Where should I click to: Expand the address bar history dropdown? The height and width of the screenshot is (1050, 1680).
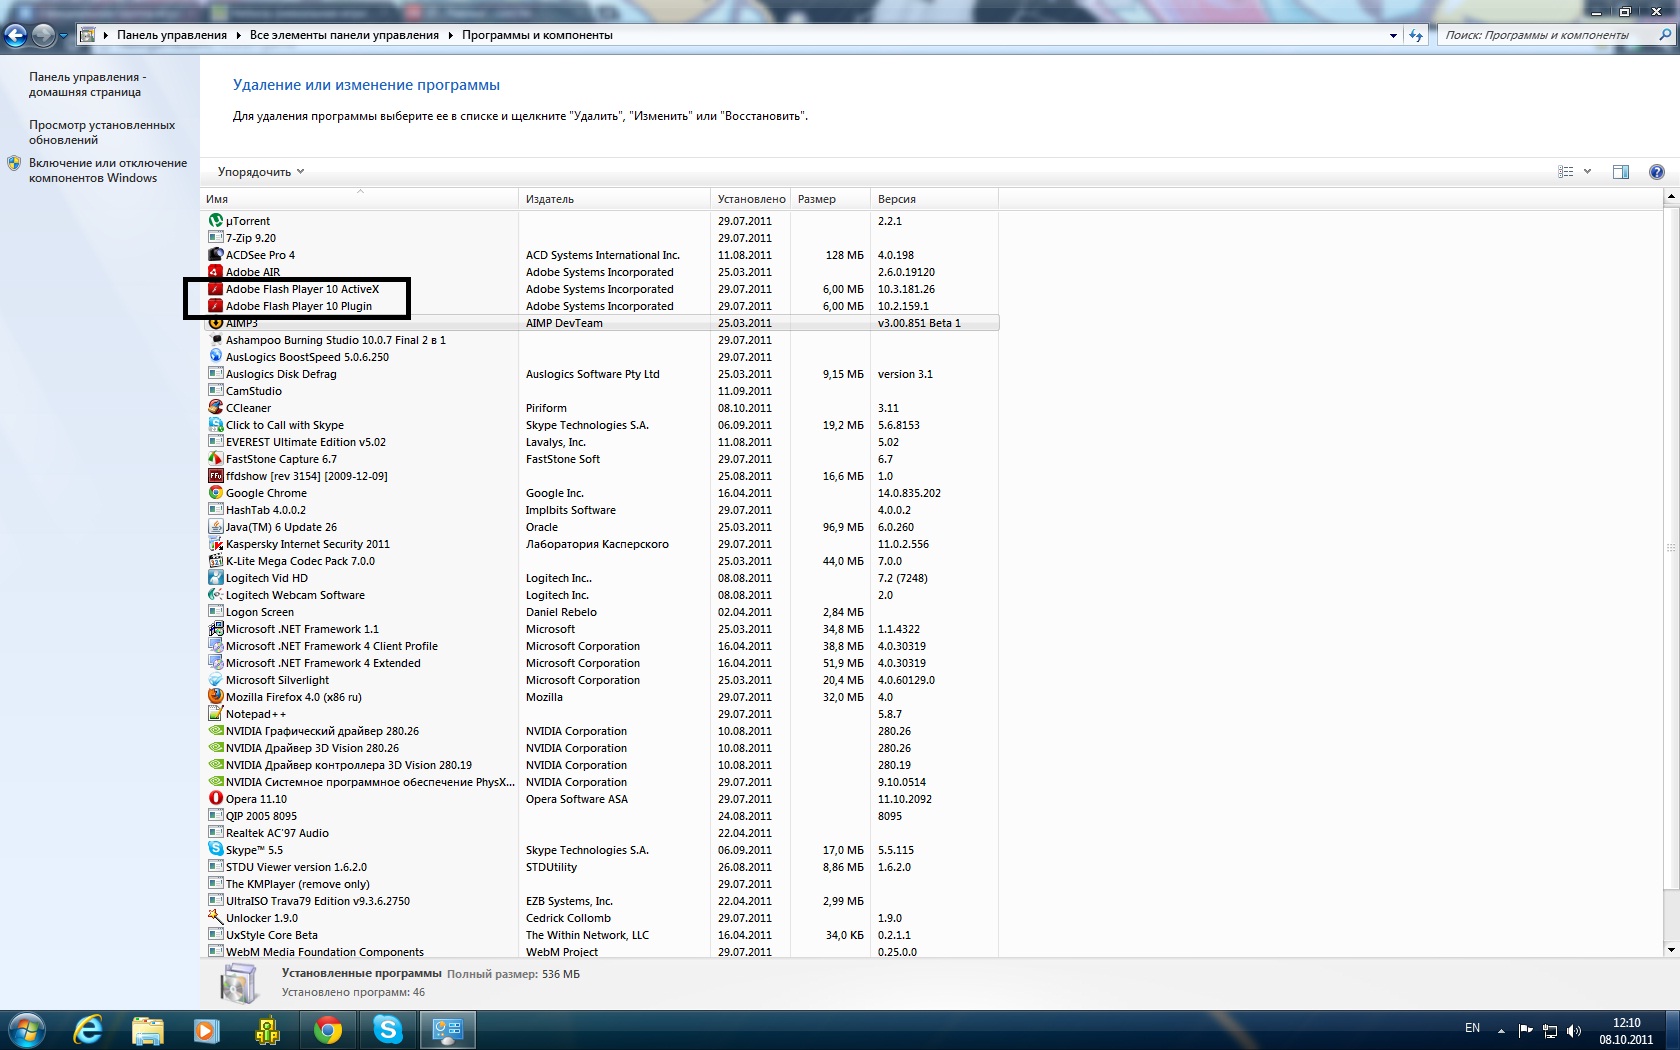point(1394,35)
